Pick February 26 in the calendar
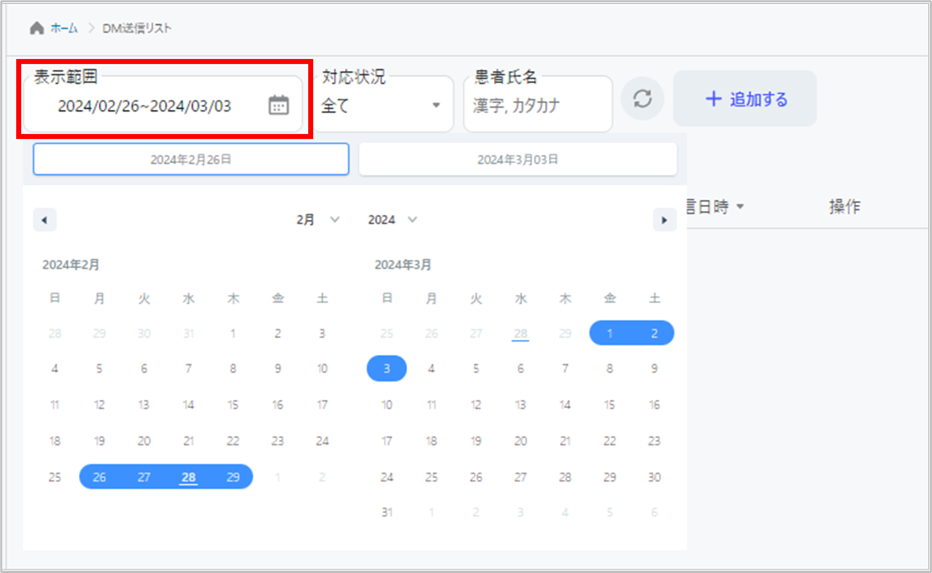This screenshot has height=573, width=932. [99, 477]
